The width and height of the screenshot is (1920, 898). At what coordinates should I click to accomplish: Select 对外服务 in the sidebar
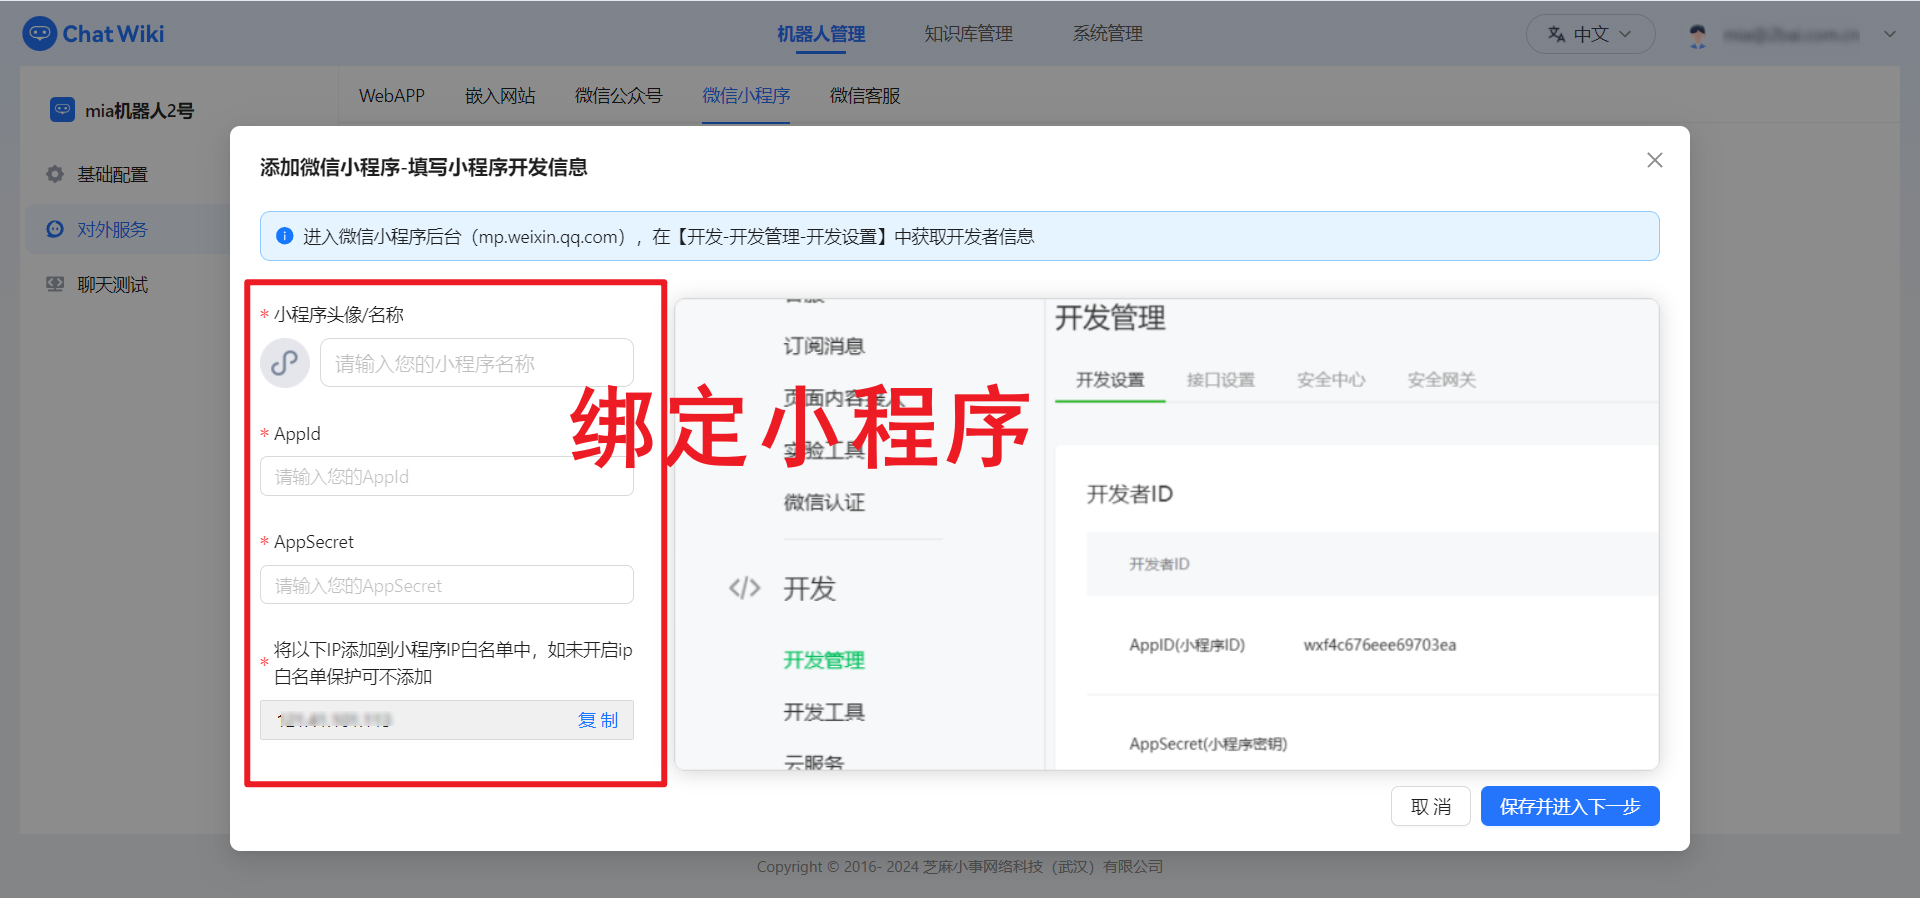[x=113, y=229]
